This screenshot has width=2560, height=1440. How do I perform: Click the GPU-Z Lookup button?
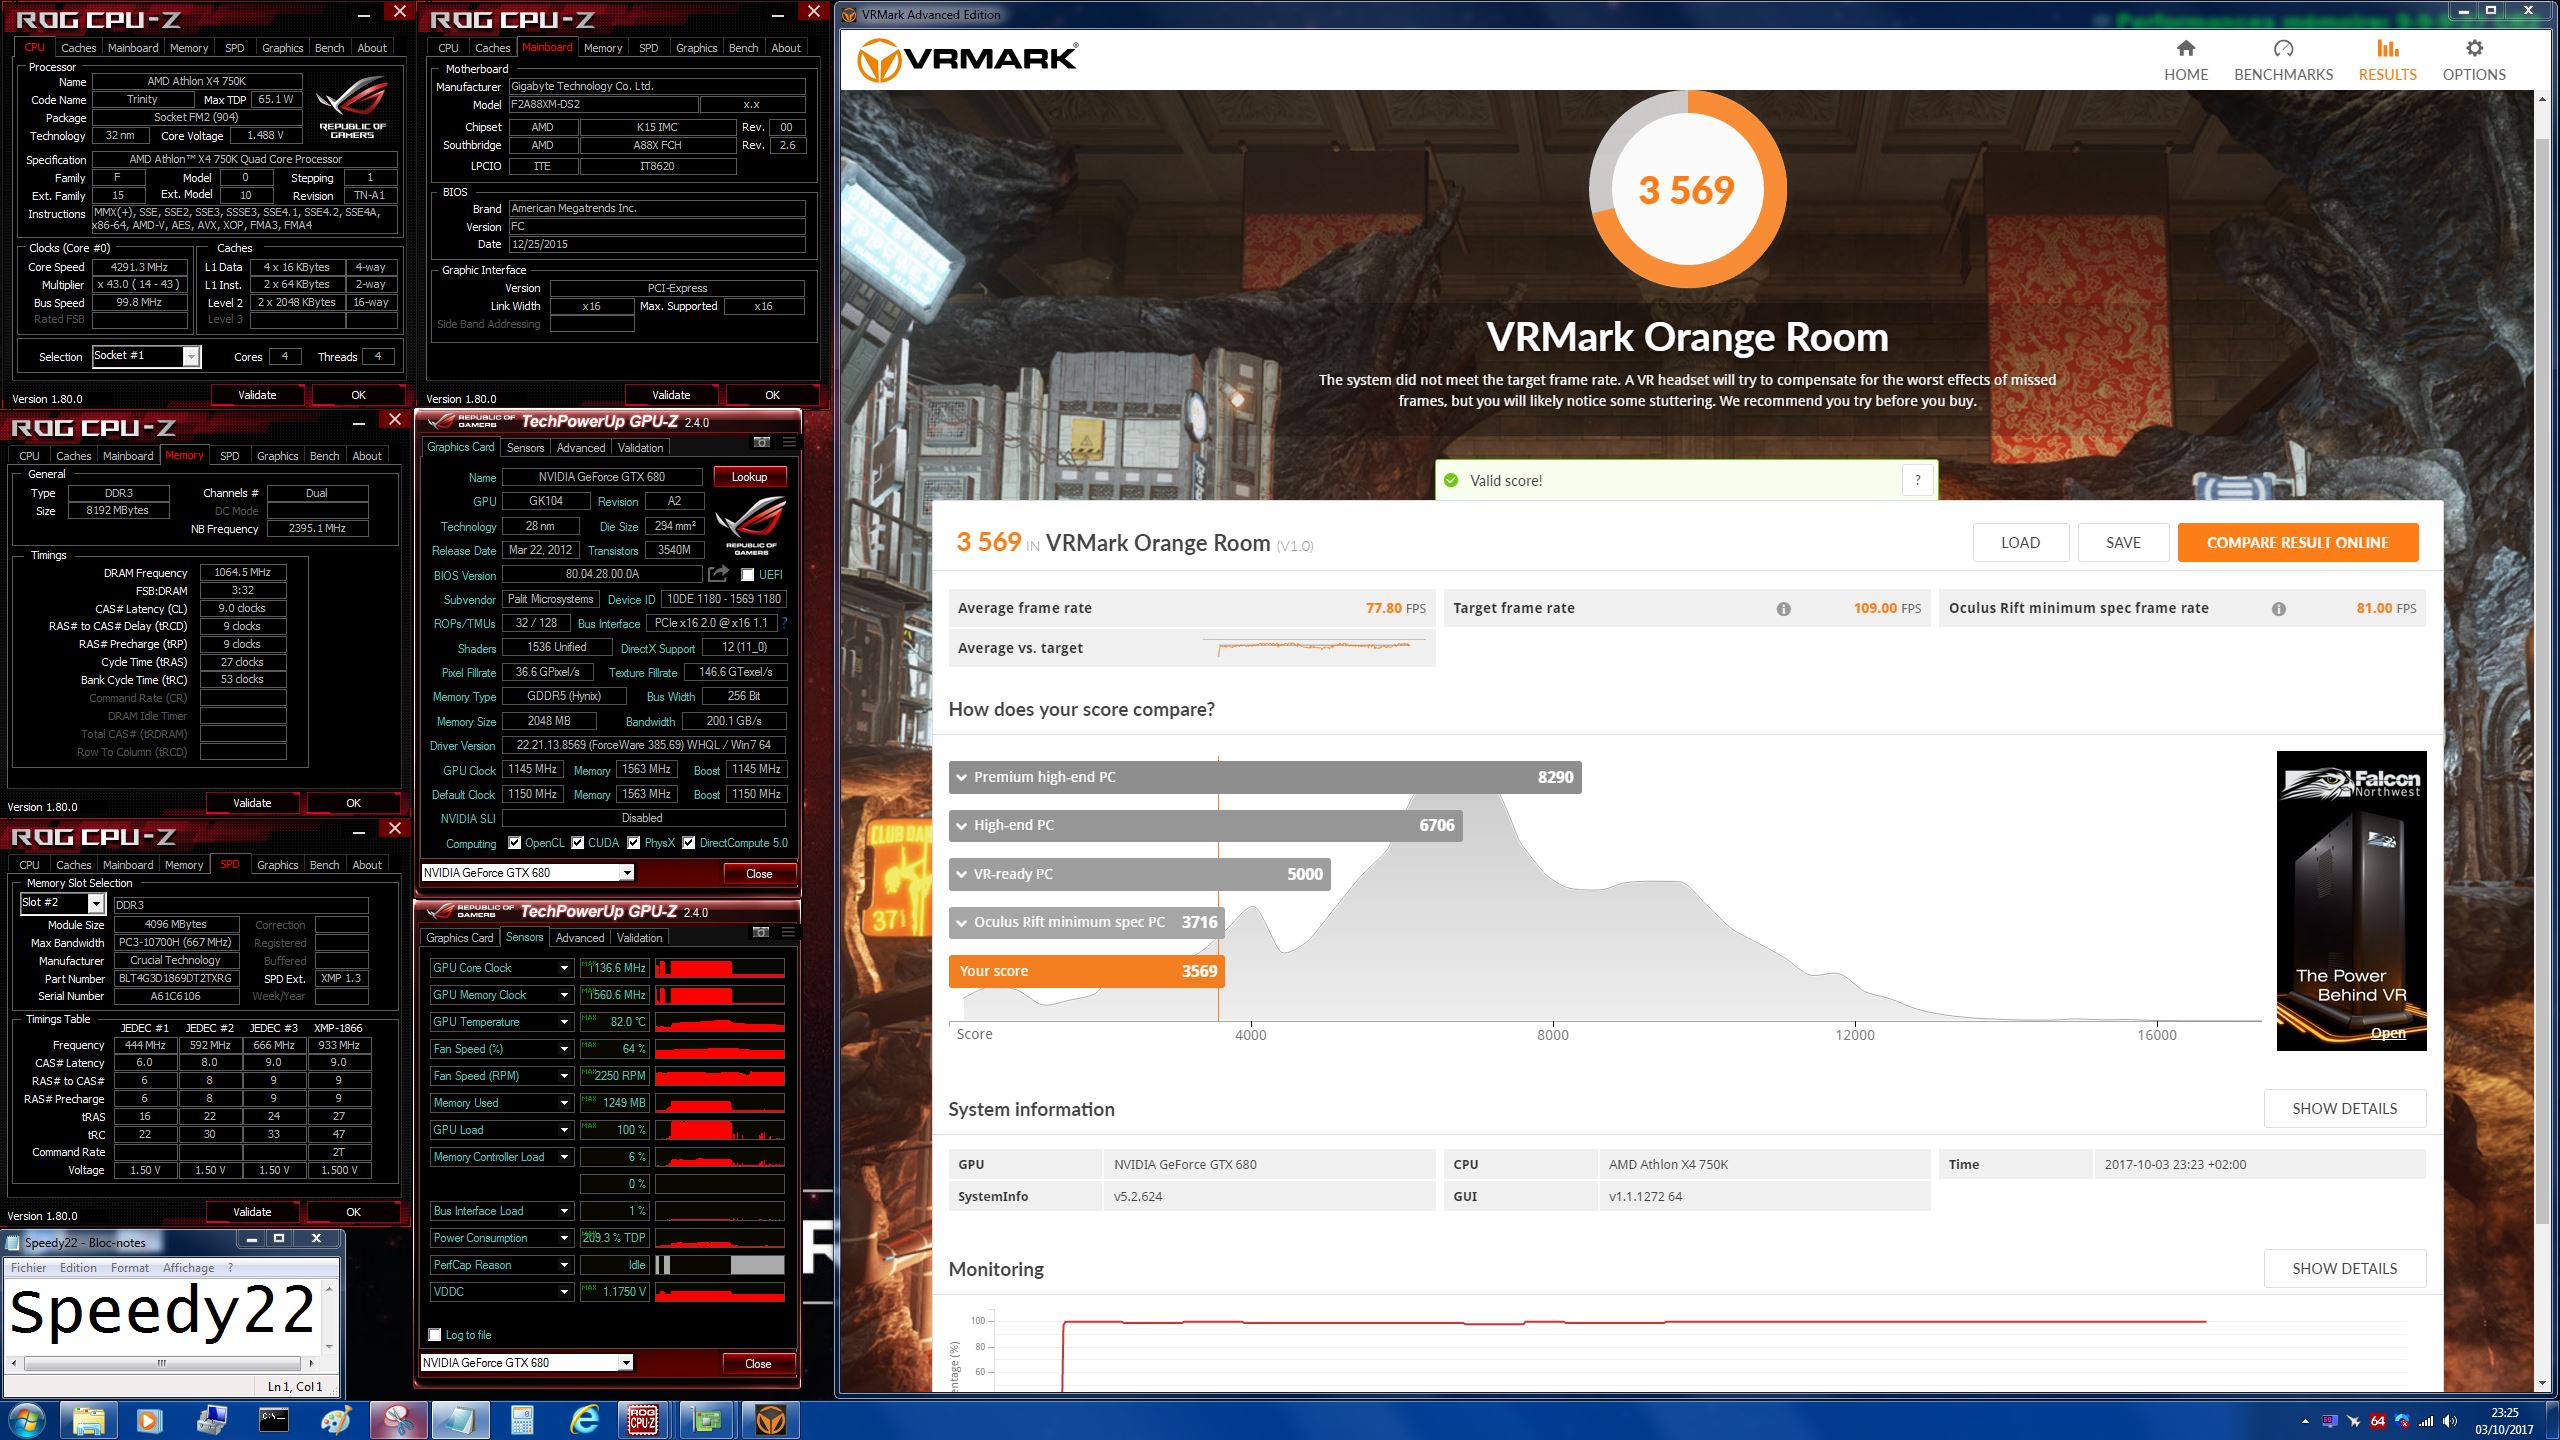(x=749, y=477)
